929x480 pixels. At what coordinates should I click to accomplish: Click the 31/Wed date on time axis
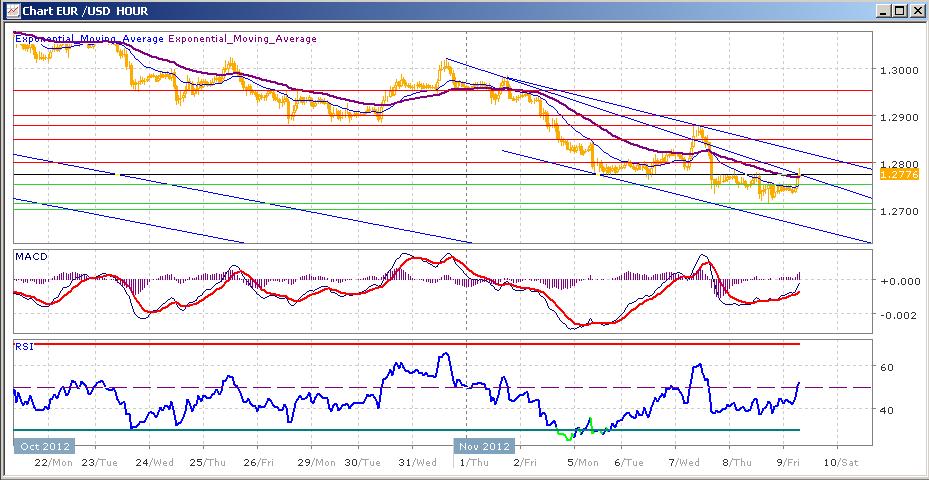tap(417, 463)
